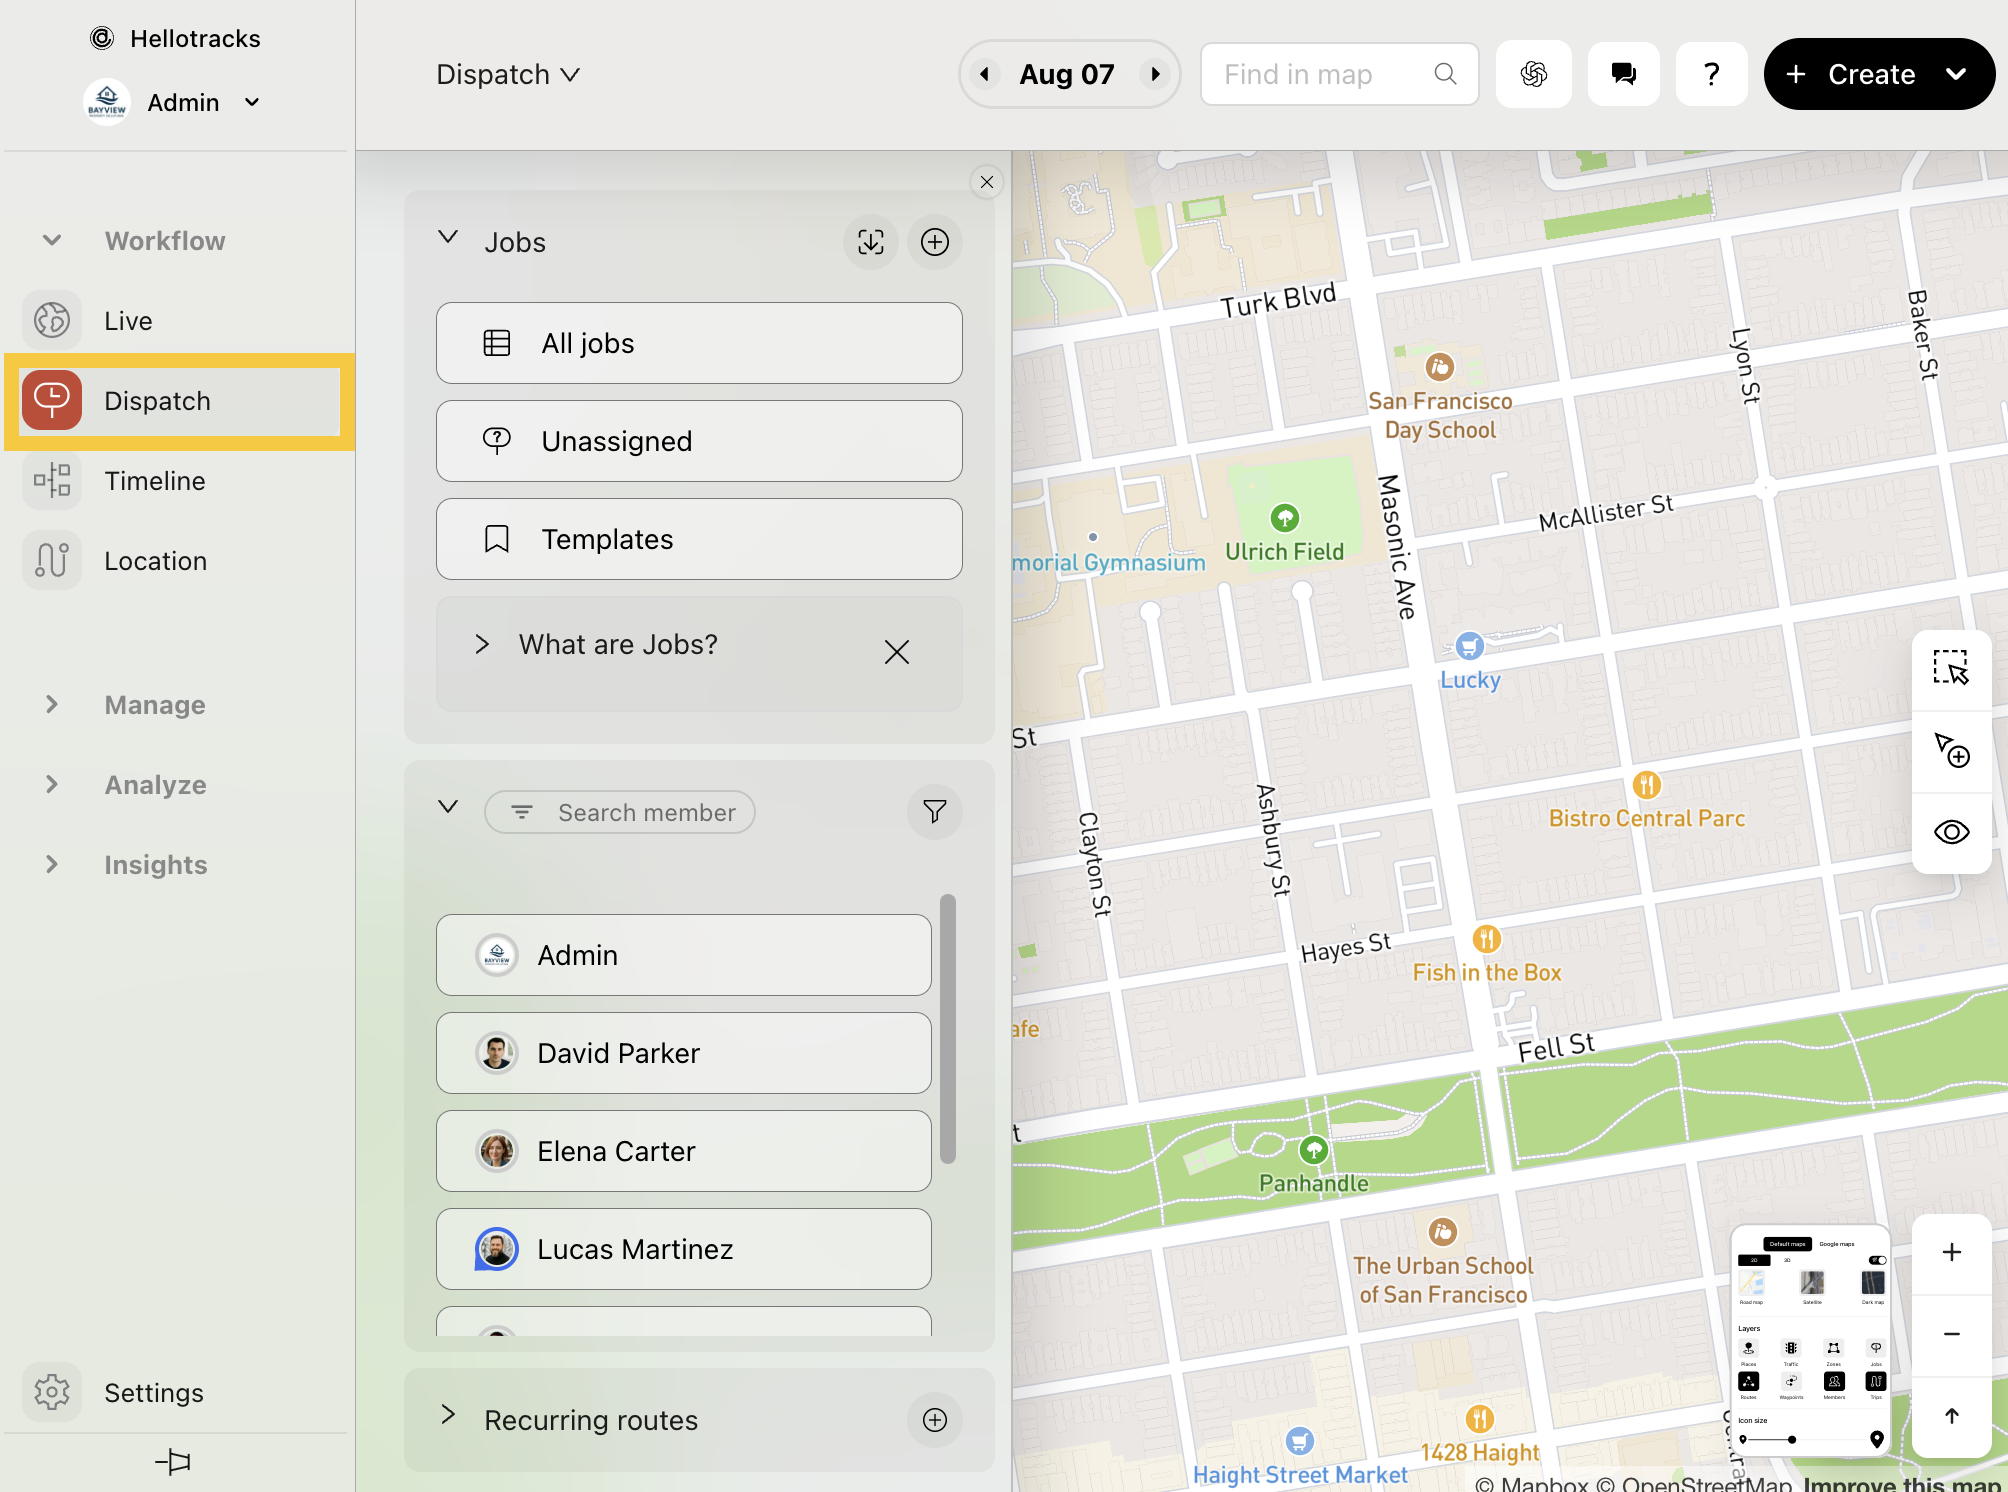Toggle the Places layer
The height and width of the screenshot is (1492, 2008).
[1749, 1348]
